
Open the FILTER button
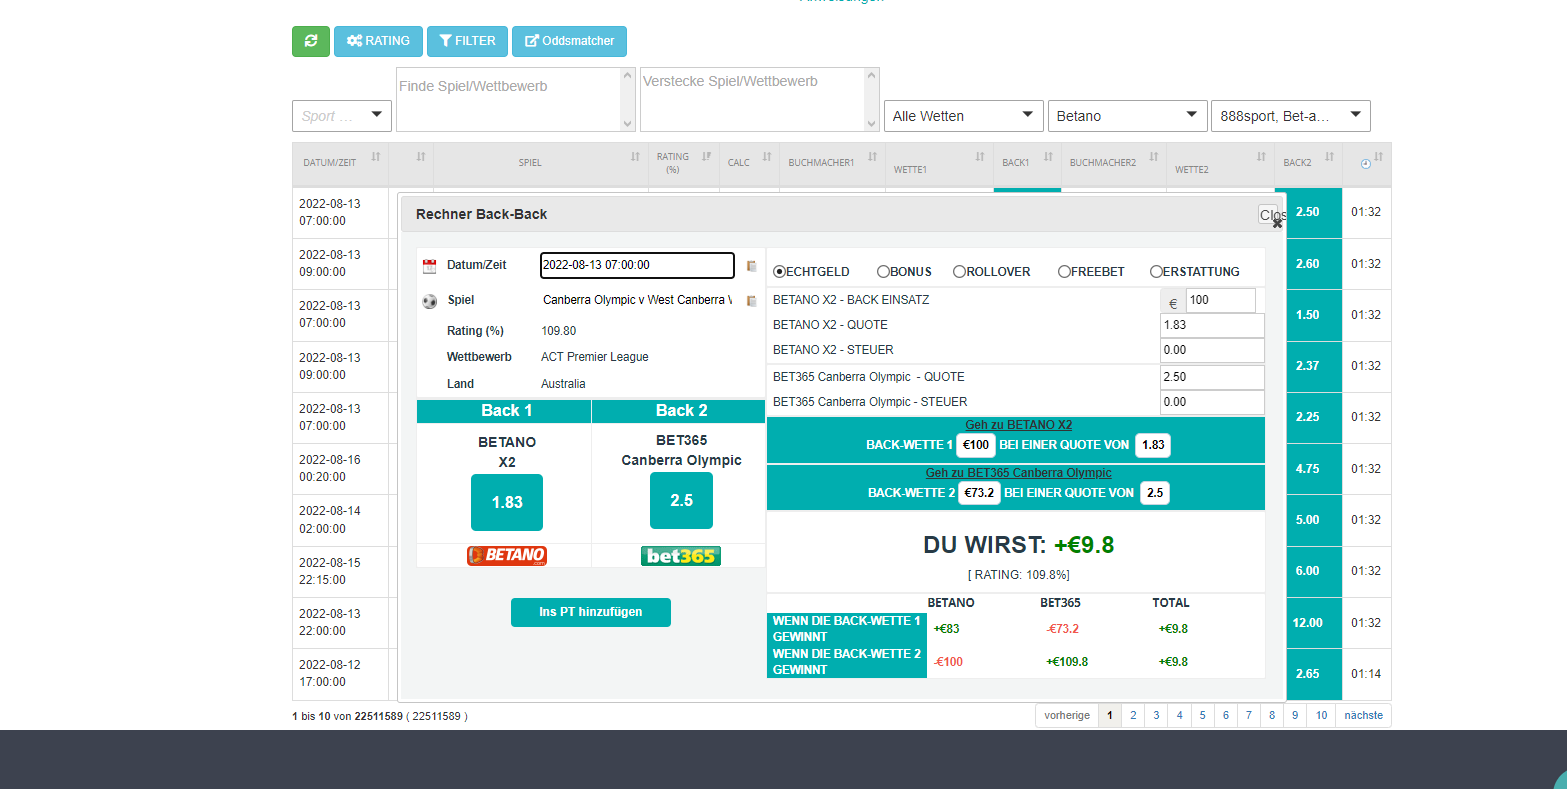point(467,41)
